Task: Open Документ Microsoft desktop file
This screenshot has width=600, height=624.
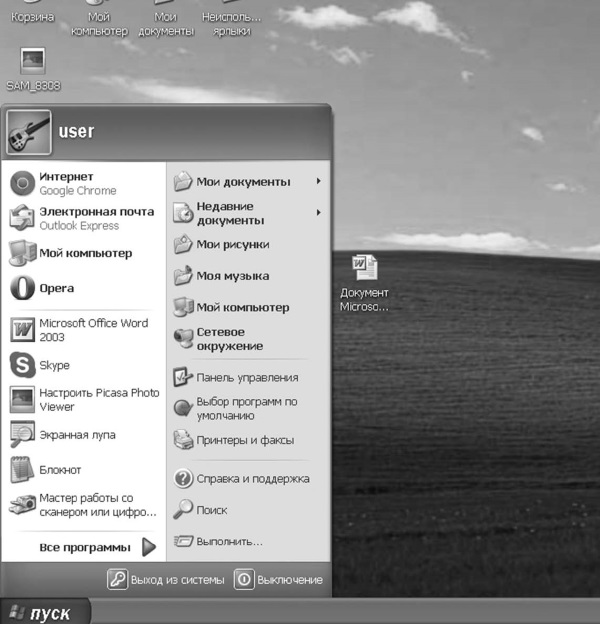Action: tap(364, 269)
